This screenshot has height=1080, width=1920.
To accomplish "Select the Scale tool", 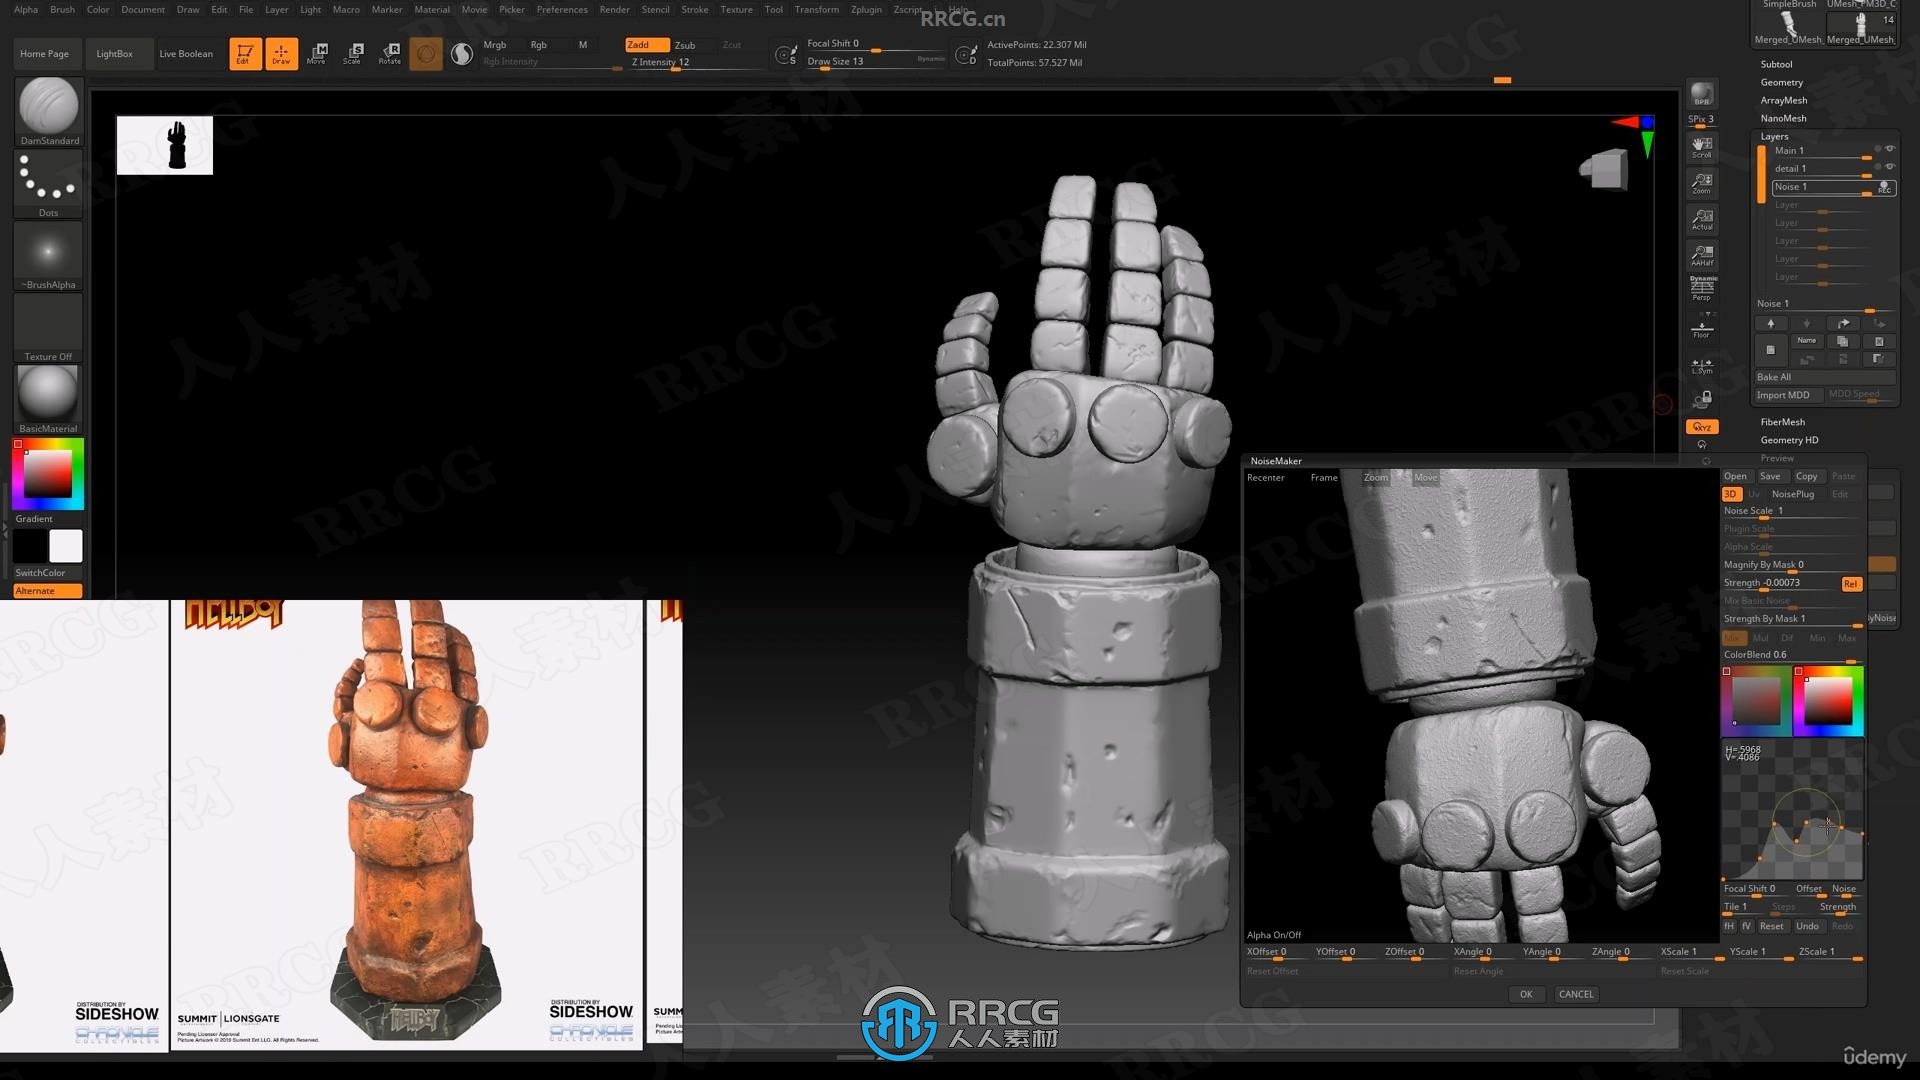I will [x=353, y=53].
